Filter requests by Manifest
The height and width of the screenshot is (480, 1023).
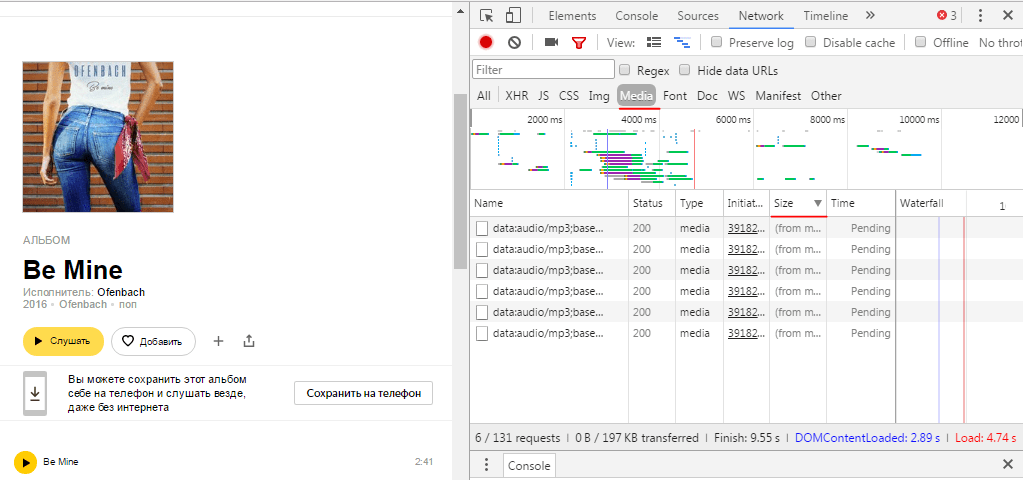(778, 96)
